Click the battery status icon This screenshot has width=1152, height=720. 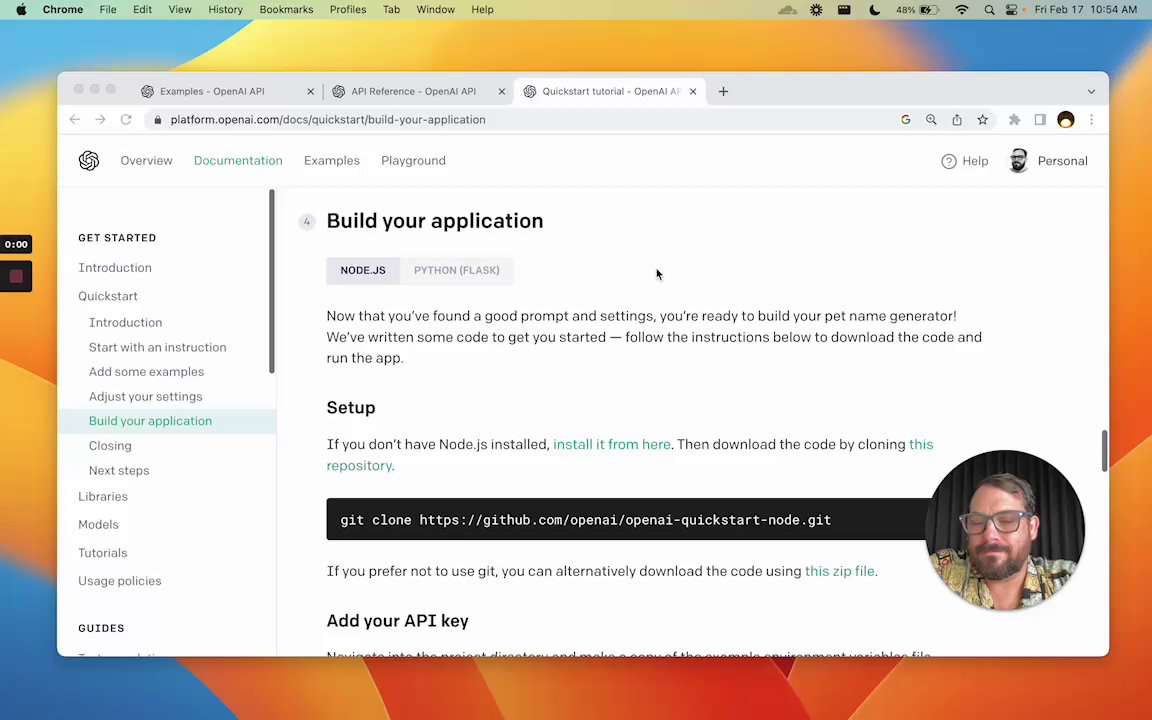[929, 10]
